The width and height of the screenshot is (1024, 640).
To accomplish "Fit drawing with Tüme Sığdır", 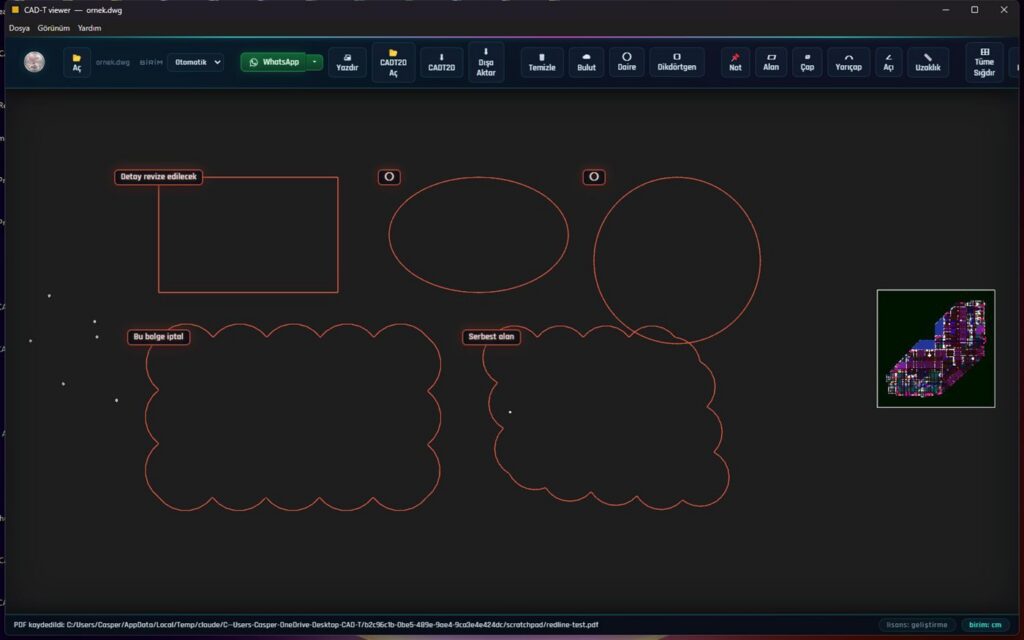I will [984, 63].
